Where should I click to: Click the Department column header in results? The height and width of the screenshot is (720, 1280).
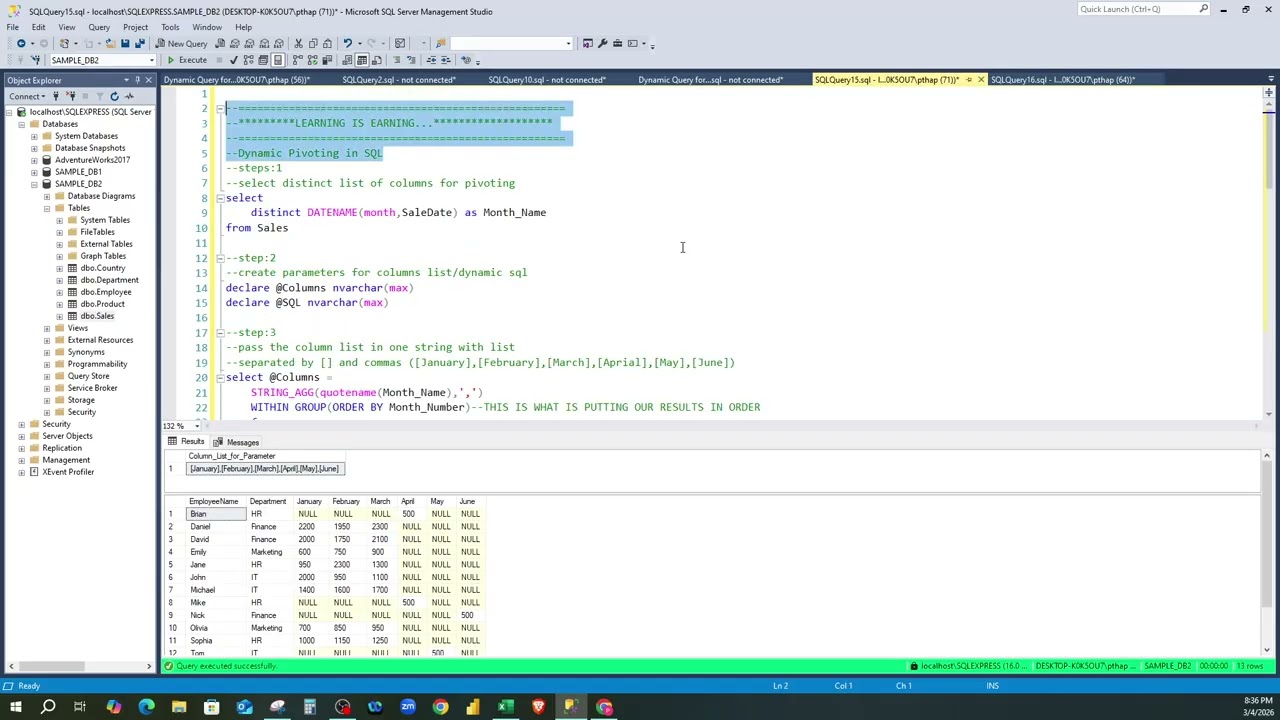(267, 501)
